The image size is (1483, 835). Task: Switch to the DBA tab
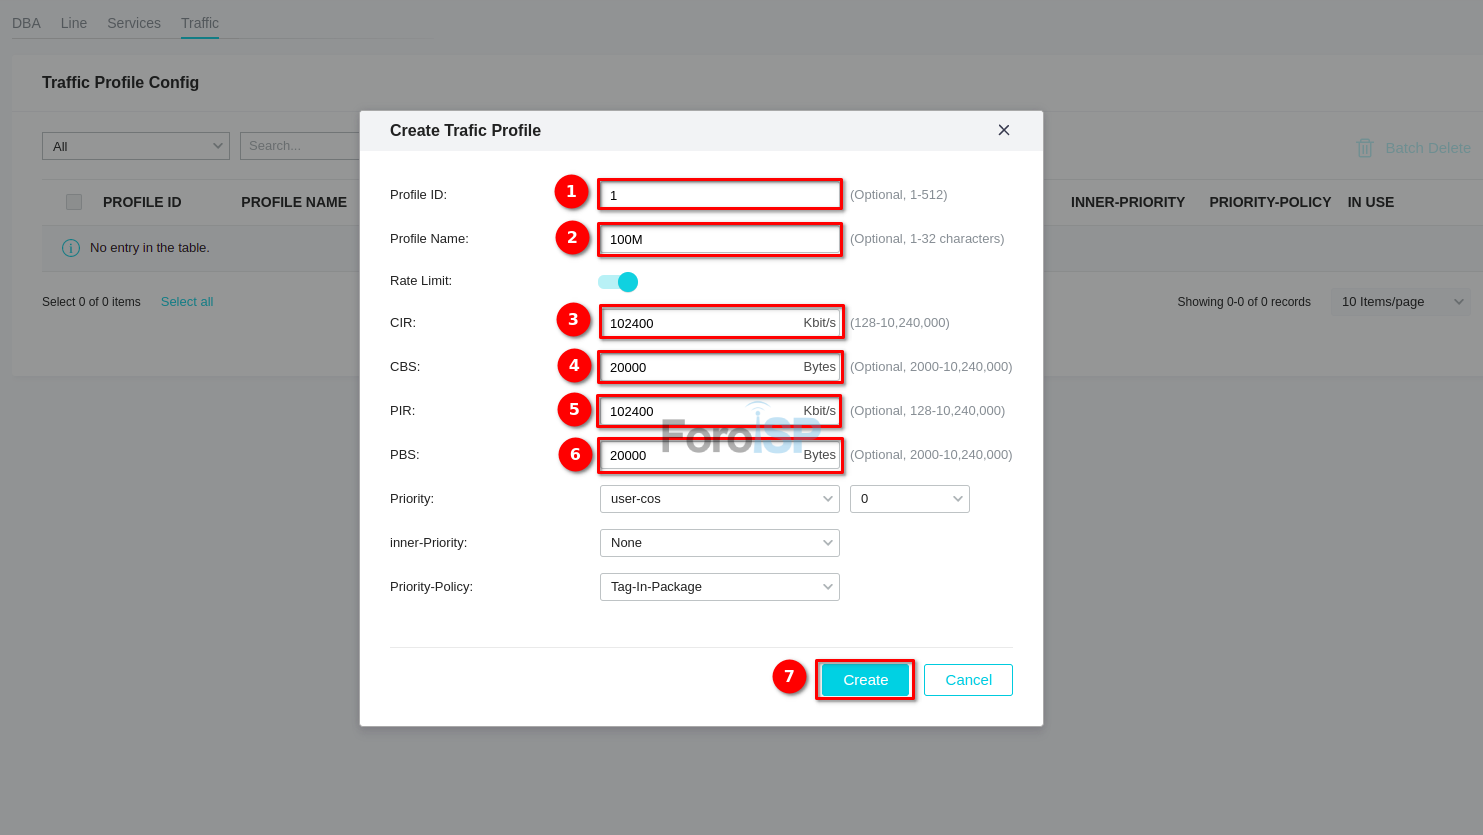coord(26,23)
